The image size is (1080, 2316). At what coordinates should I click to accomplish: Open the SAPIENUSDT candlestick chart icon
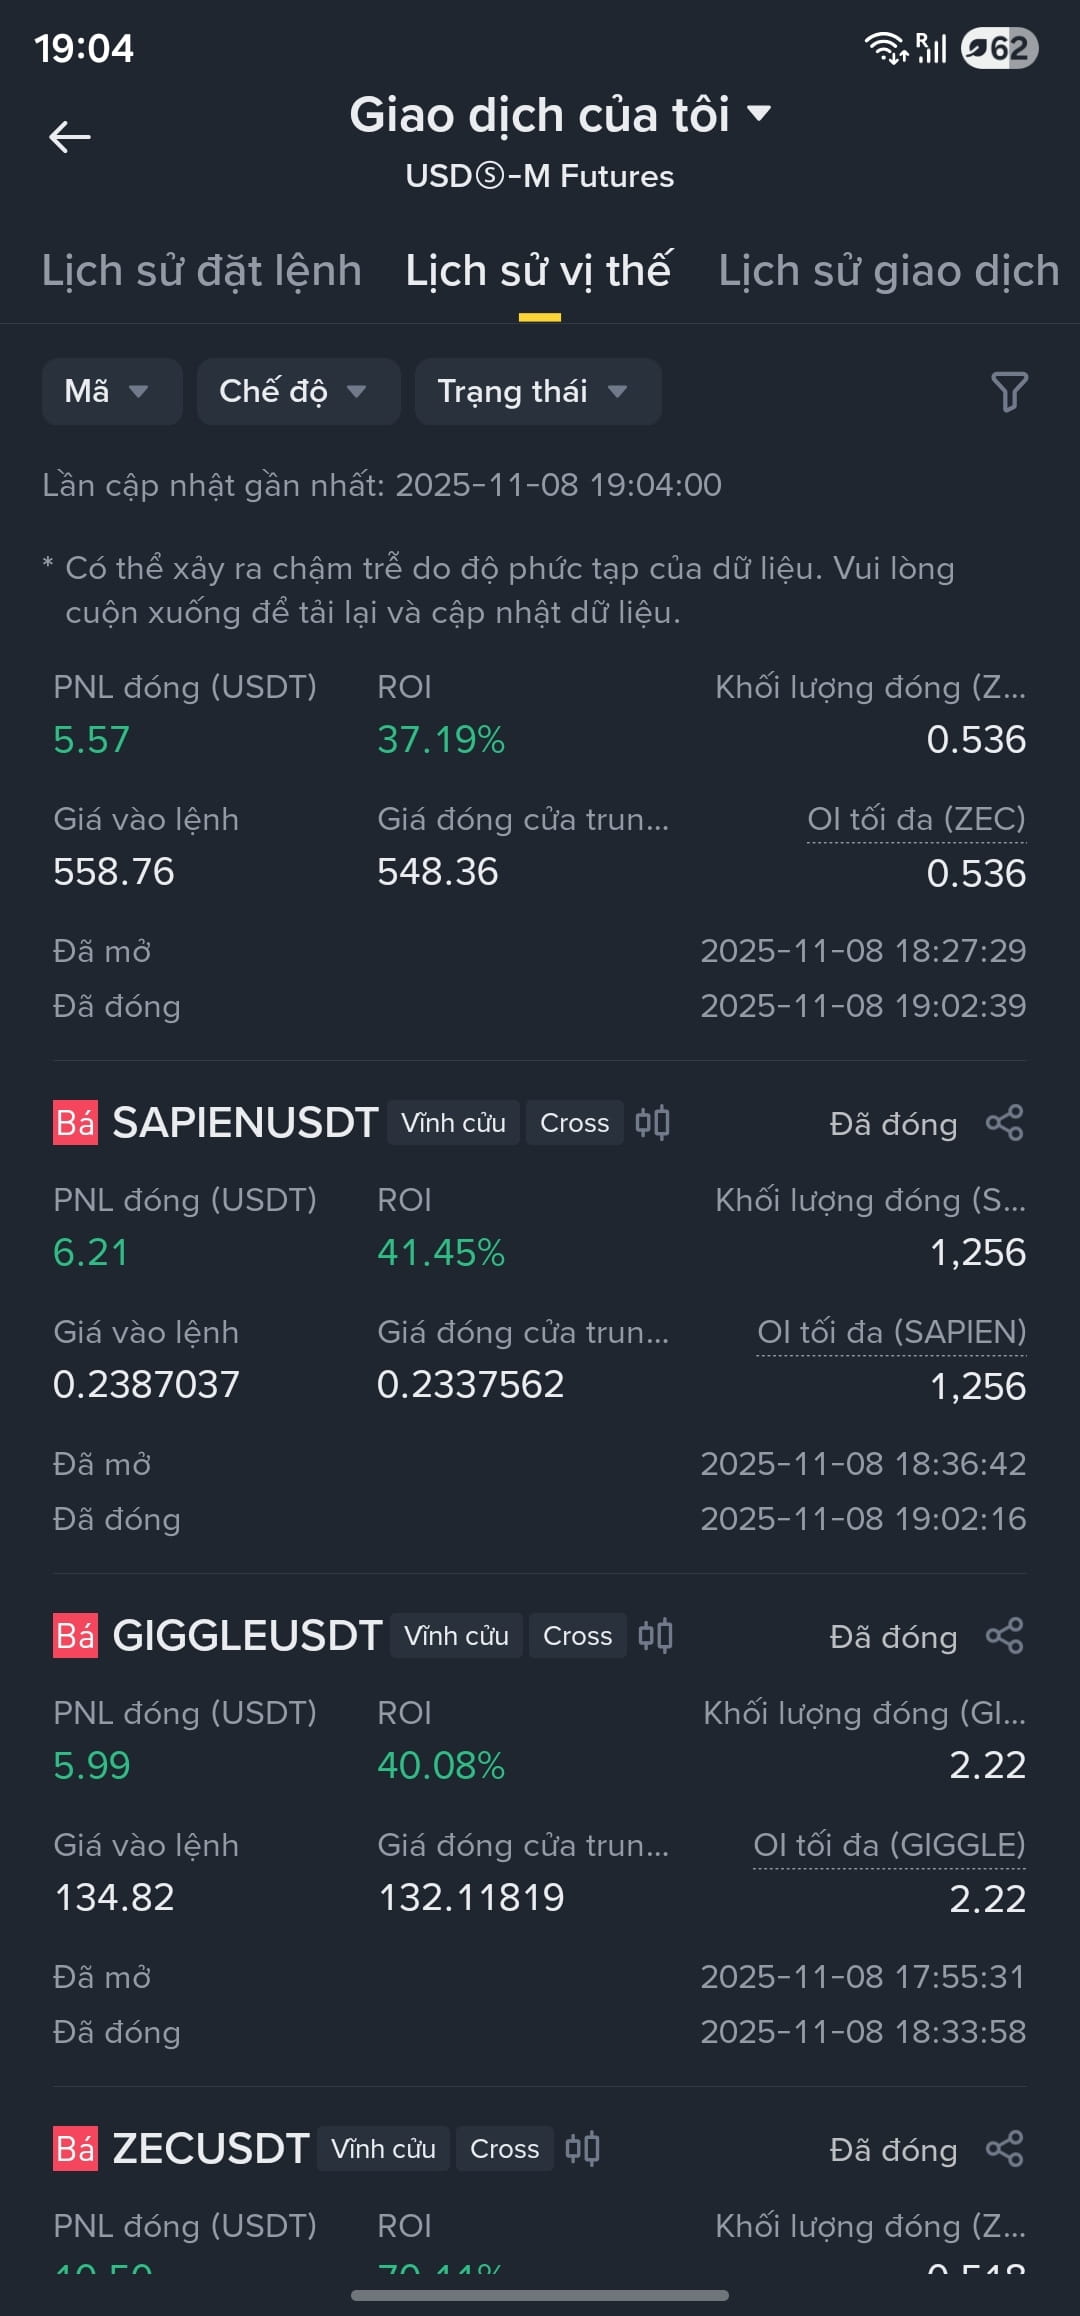point(653,1123)
